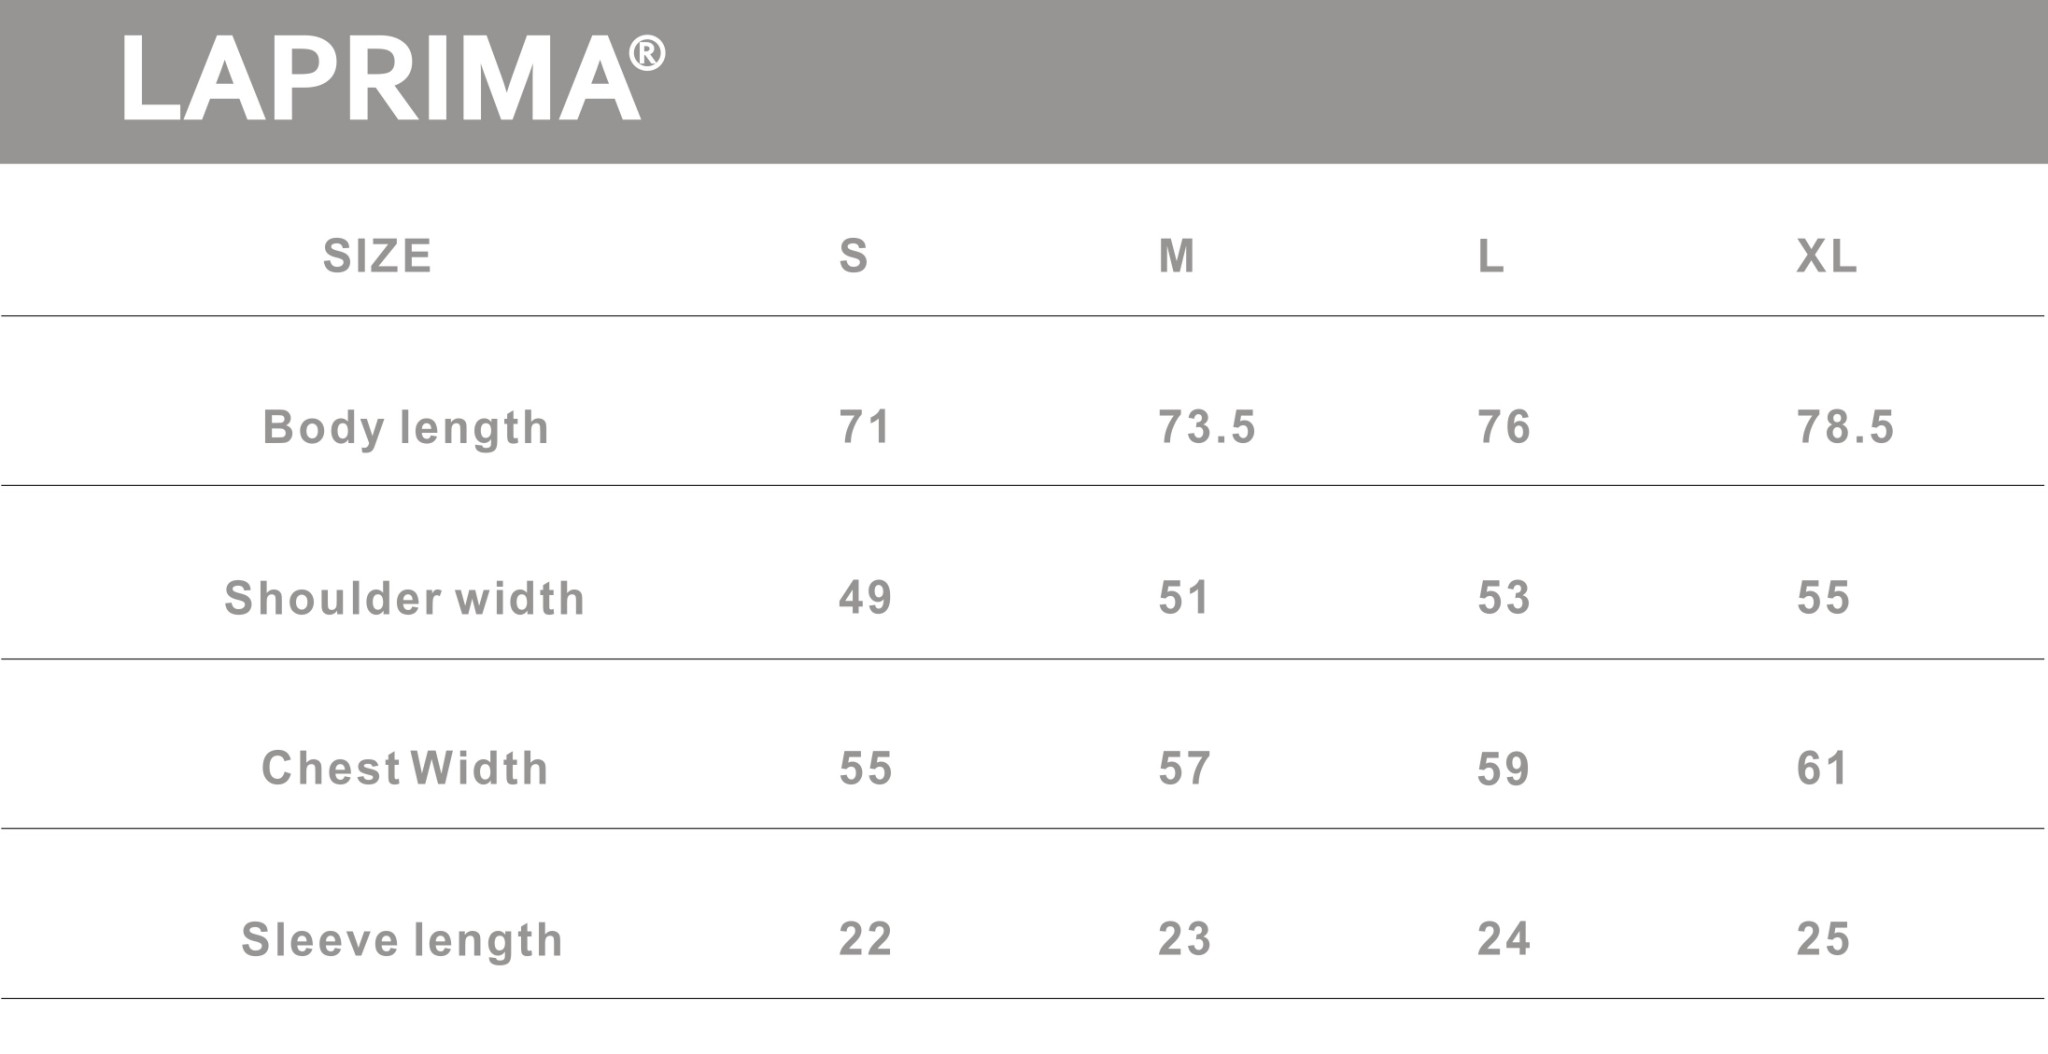Click the Body length row label
This screenshot has height=1054, width=2048.
tap(406, 428)
